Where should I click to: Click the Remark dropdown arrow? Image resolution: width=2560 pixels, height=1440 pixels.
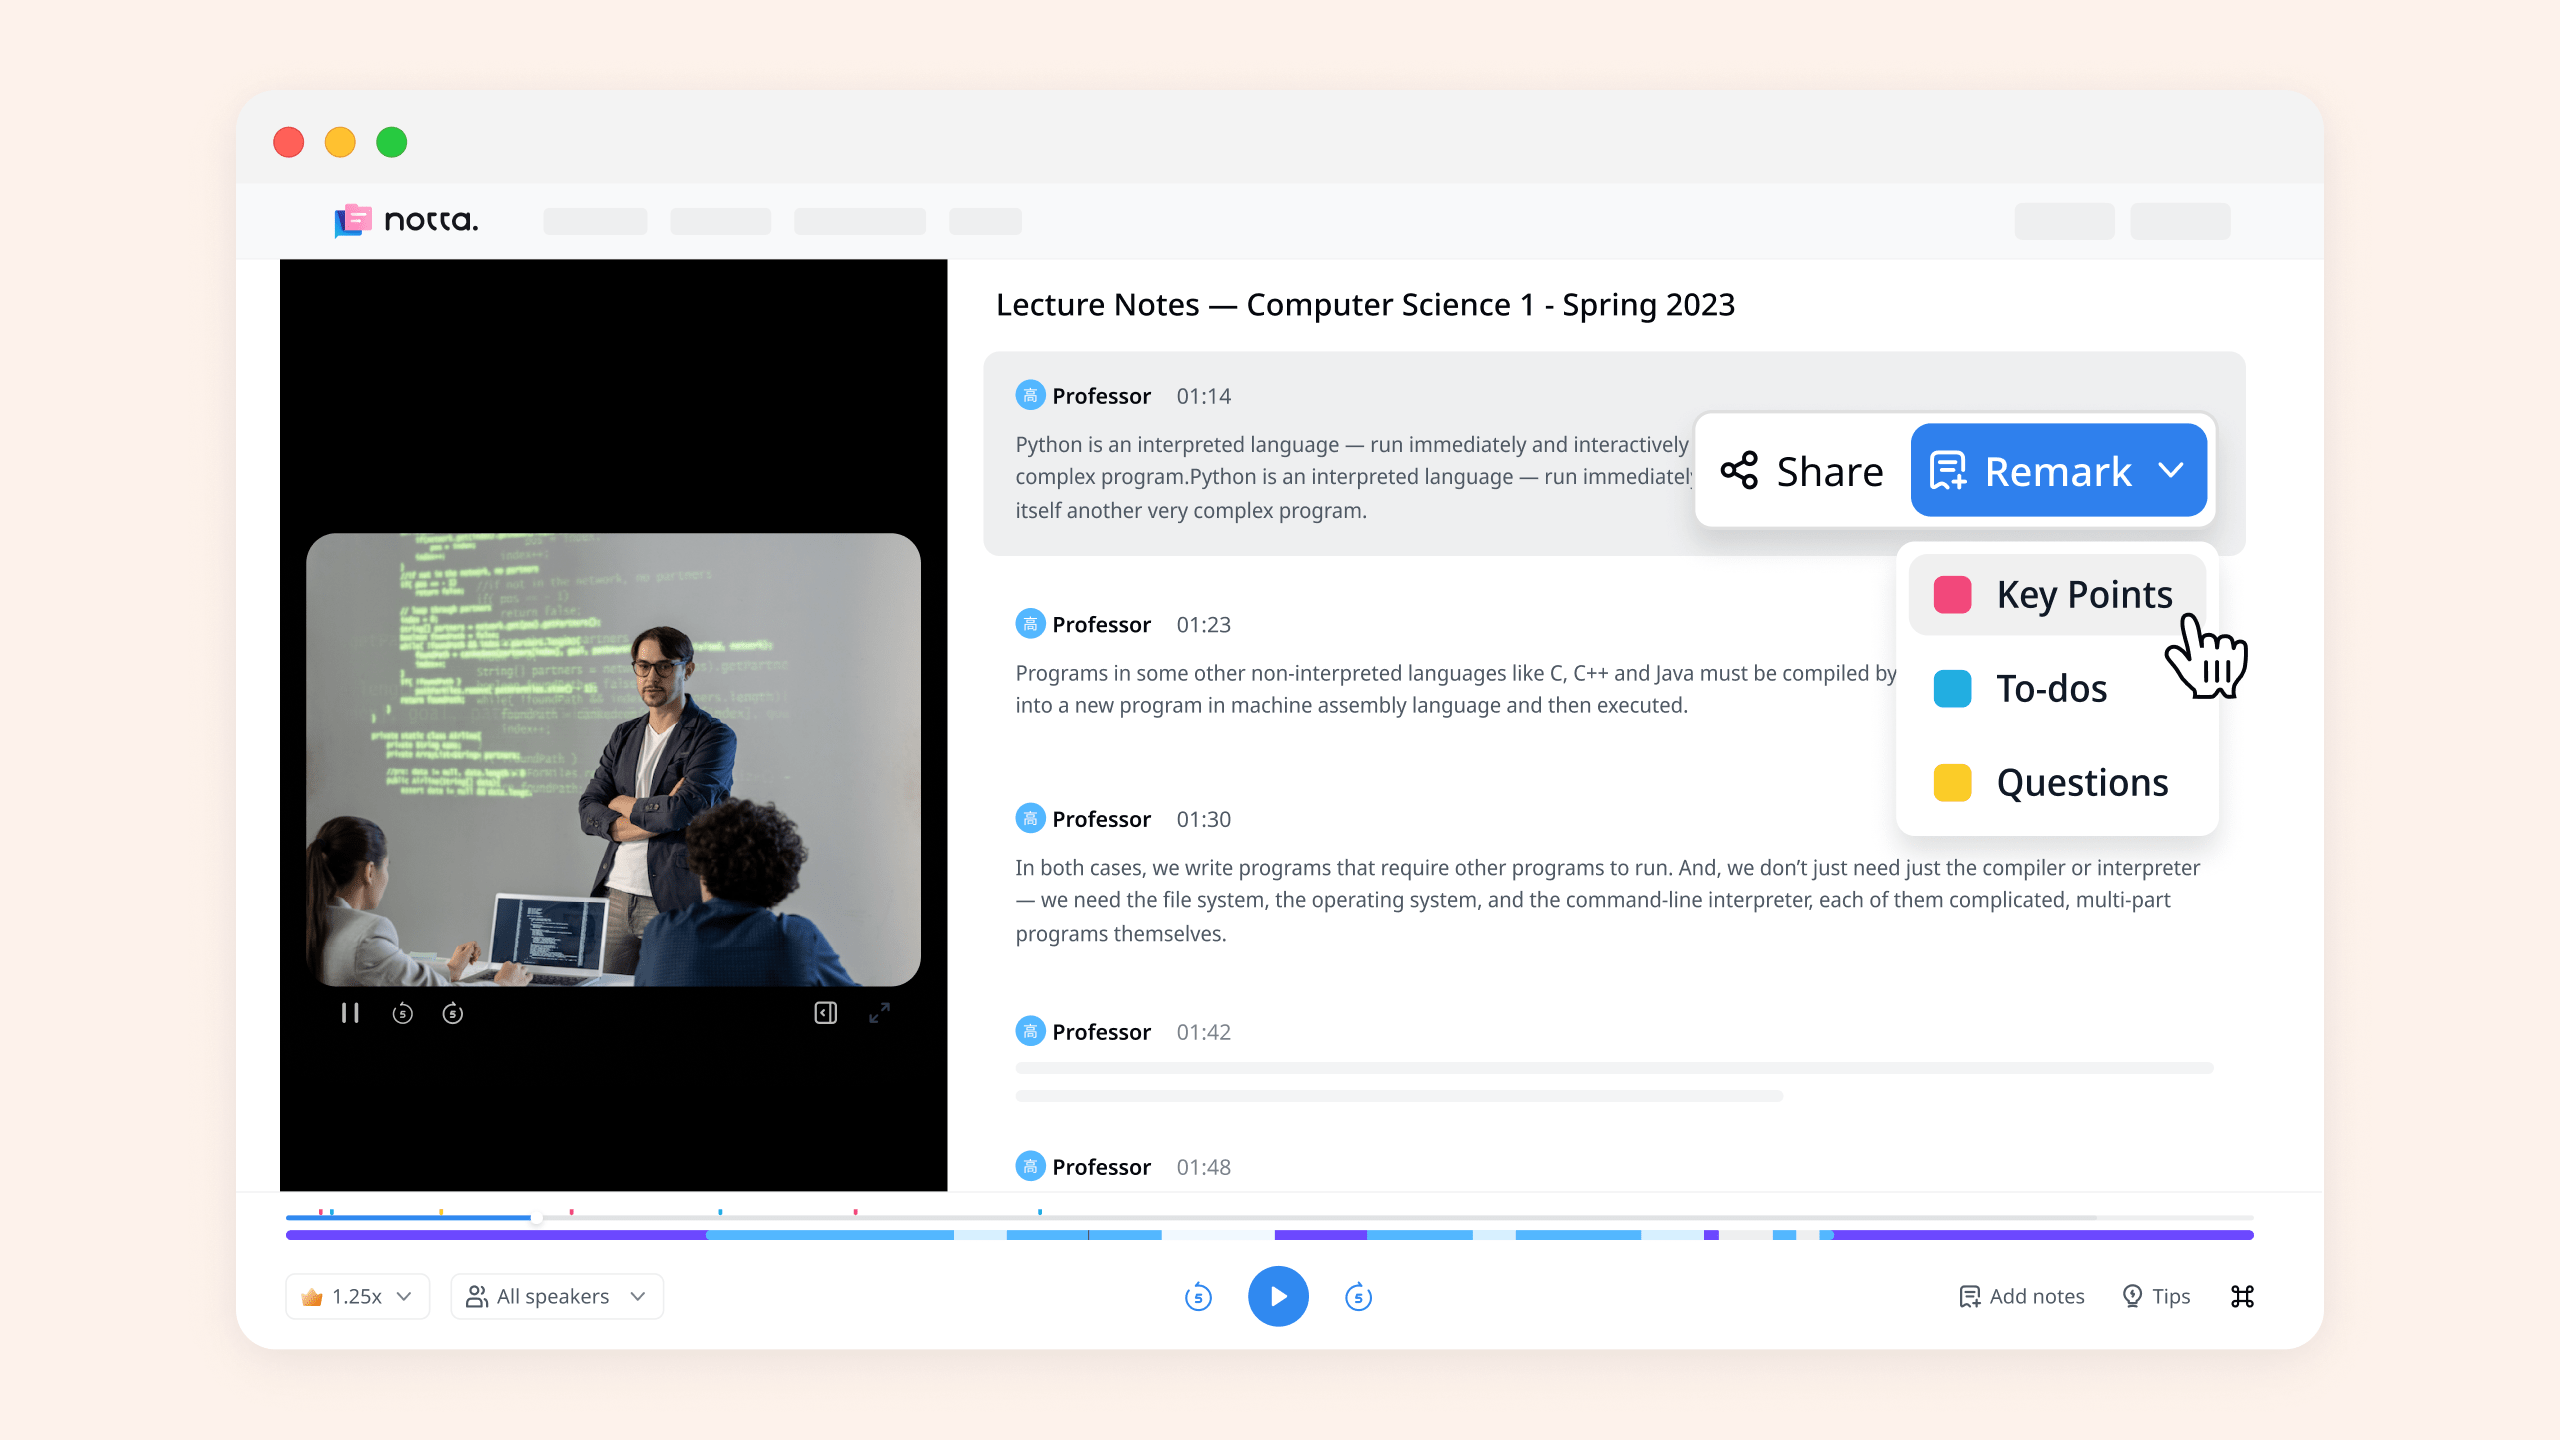pyautogui.click(x=2170, y=471)
